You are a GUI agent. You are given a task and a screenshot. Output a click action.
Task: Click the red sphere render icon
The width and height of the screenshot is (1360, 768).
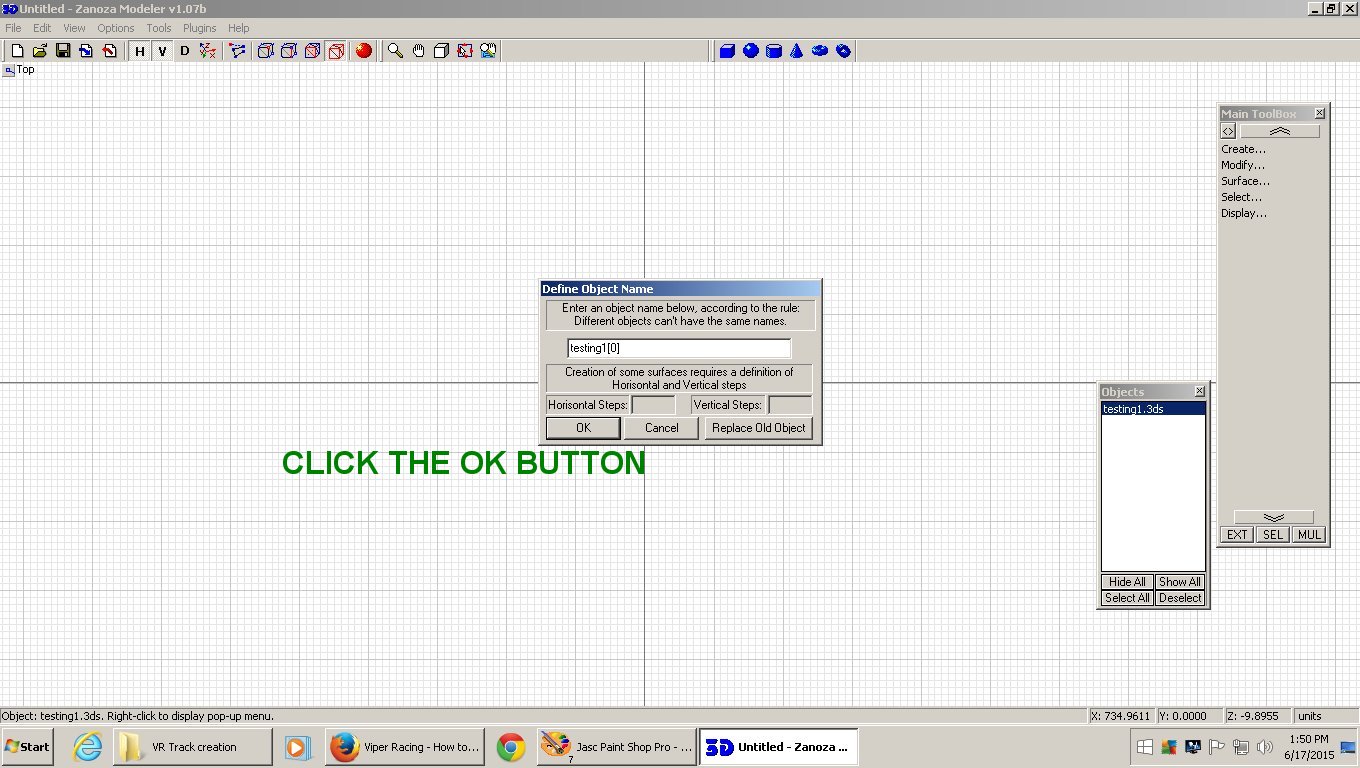point(364,51)
